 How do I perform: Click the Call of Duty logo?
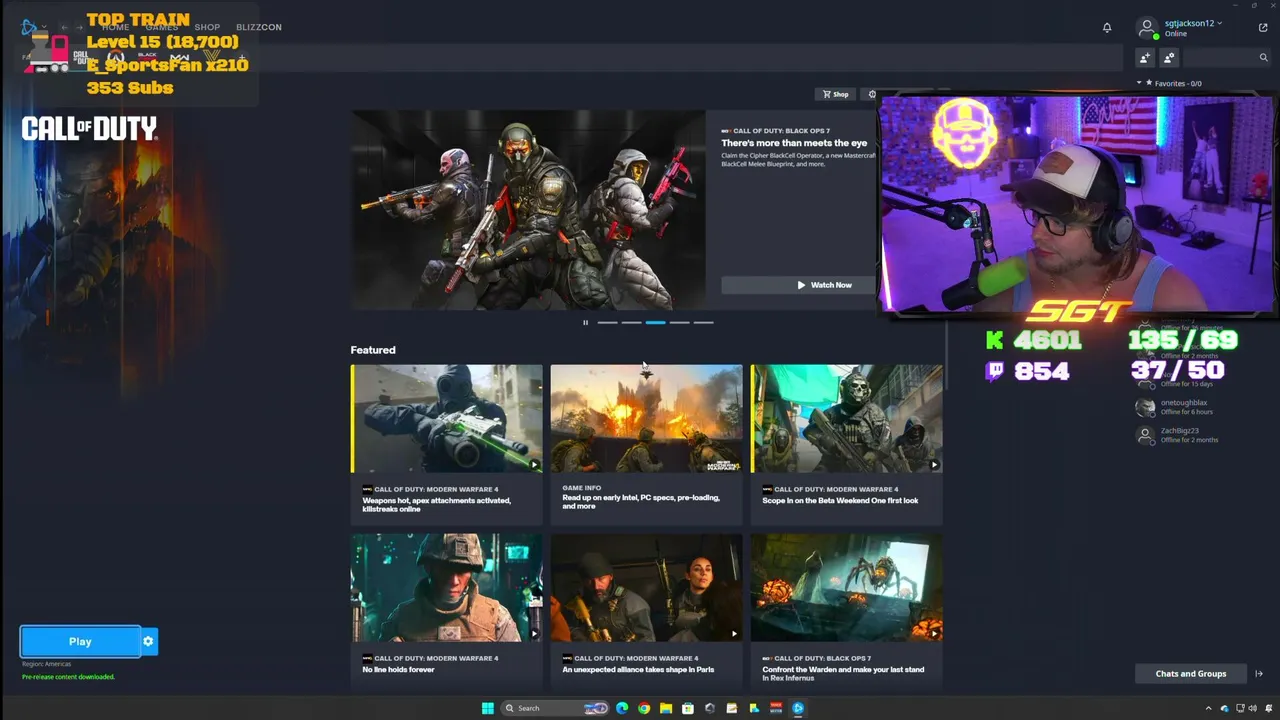point(89,128)
